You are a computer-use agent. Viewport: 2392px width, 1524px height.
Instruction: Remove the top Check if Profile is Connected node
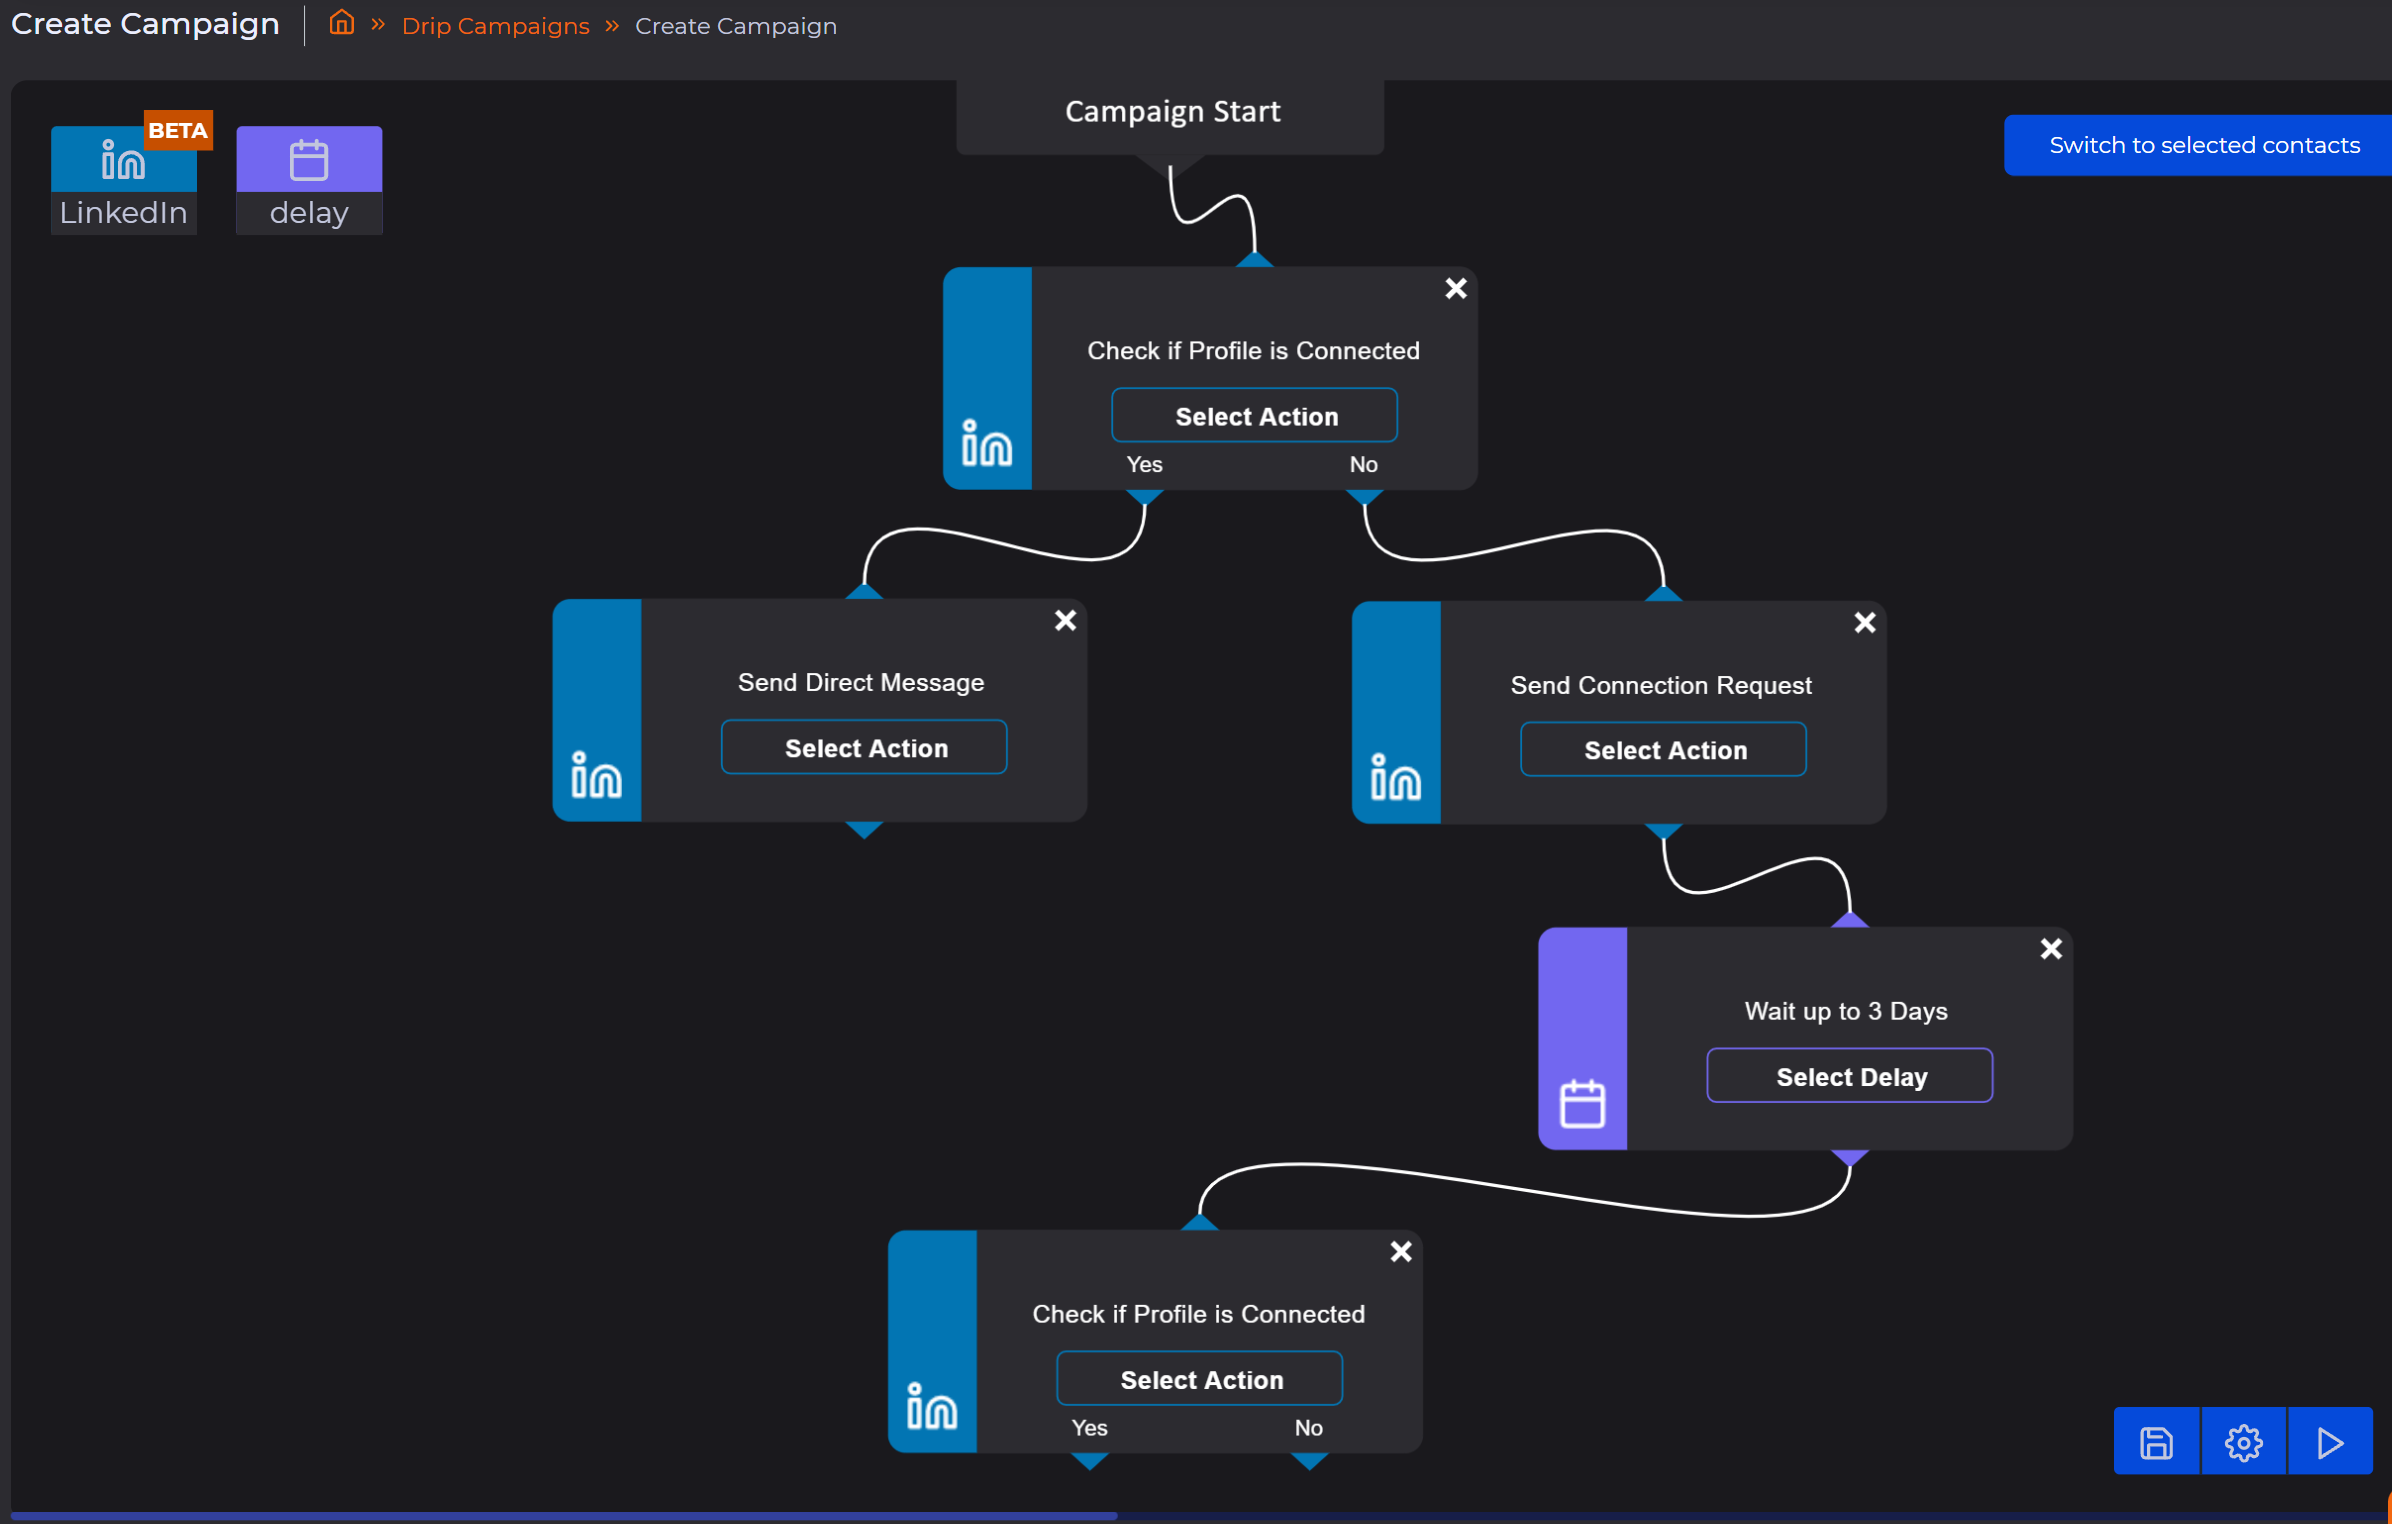(1455, 288)
